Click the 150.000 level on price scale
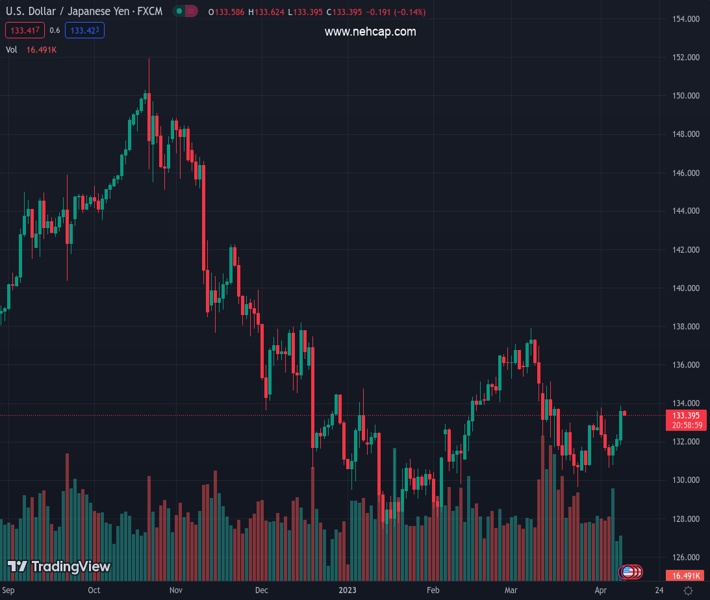The image size is (710, 600). [685, 96]
